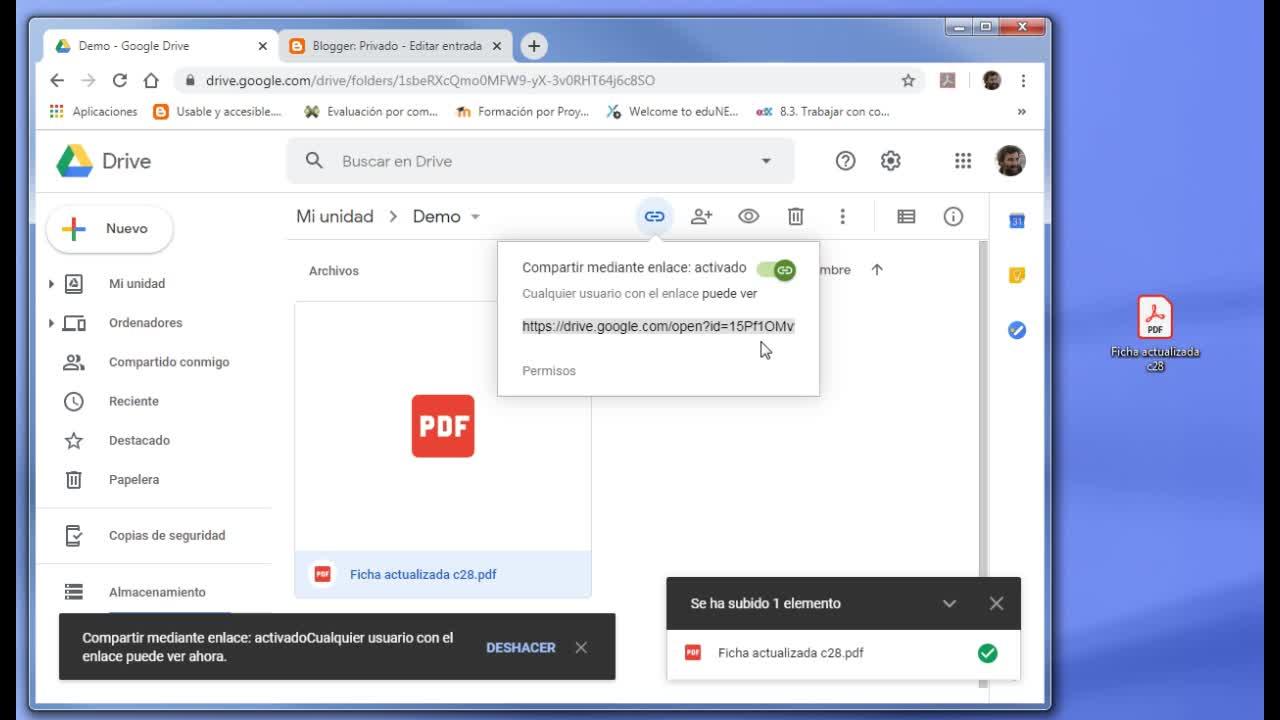
Task: Click the green upload complete checkmark
Action: [987, 653]
